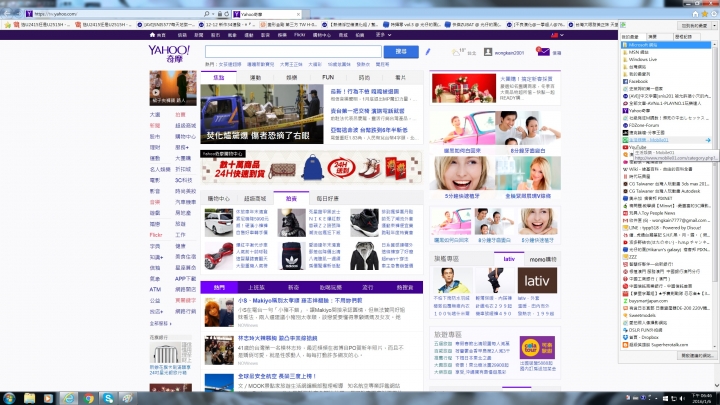This screenshot has width=720, height=405.
Task: Select the lativ tab in the flagship section
Action: click(x=509, y=259)
